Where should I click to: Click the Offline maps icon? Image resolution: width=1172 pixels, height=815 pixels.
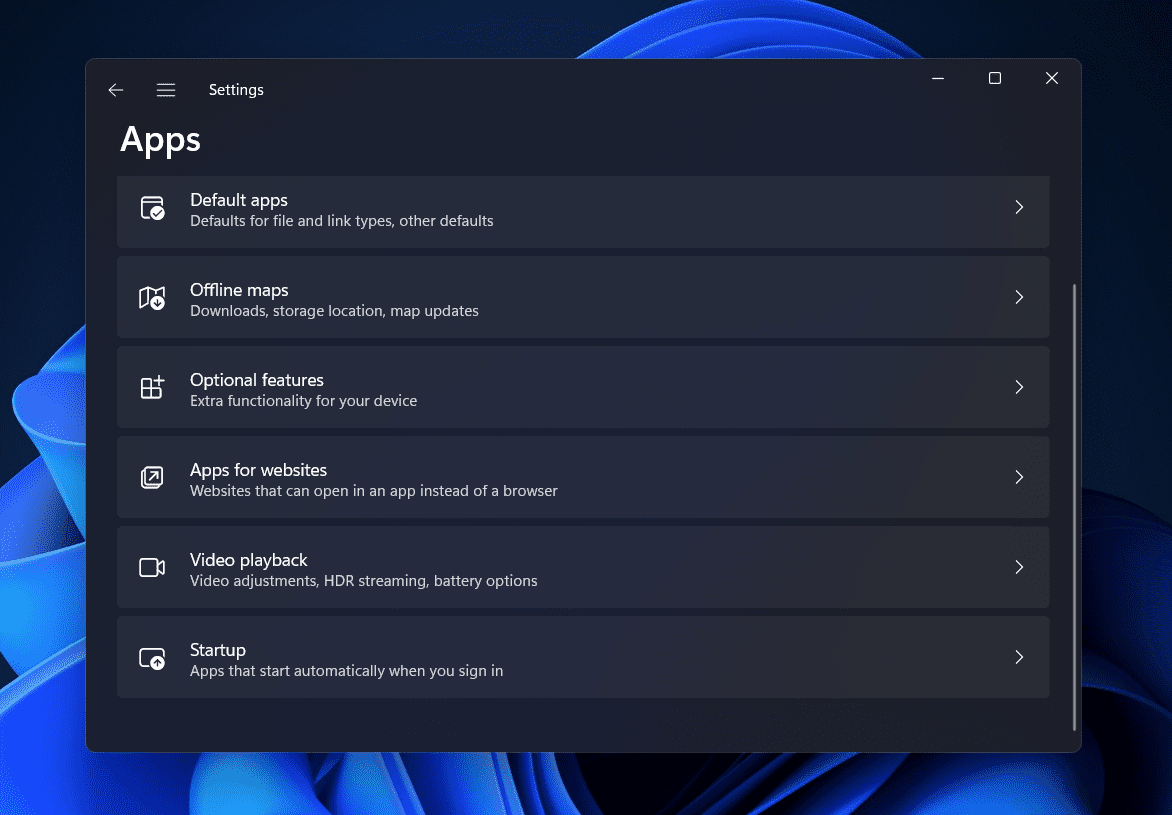click(152, 298)
